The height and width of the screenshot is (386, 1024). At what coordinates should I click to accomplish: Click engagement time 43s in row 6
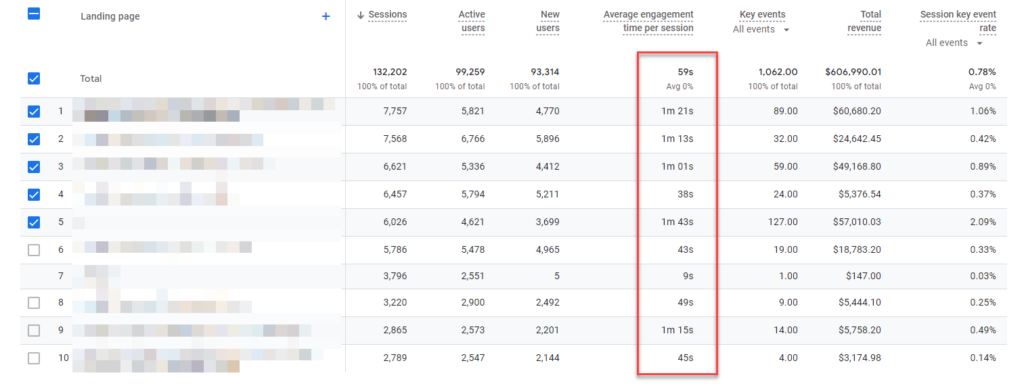click(686, 249)
